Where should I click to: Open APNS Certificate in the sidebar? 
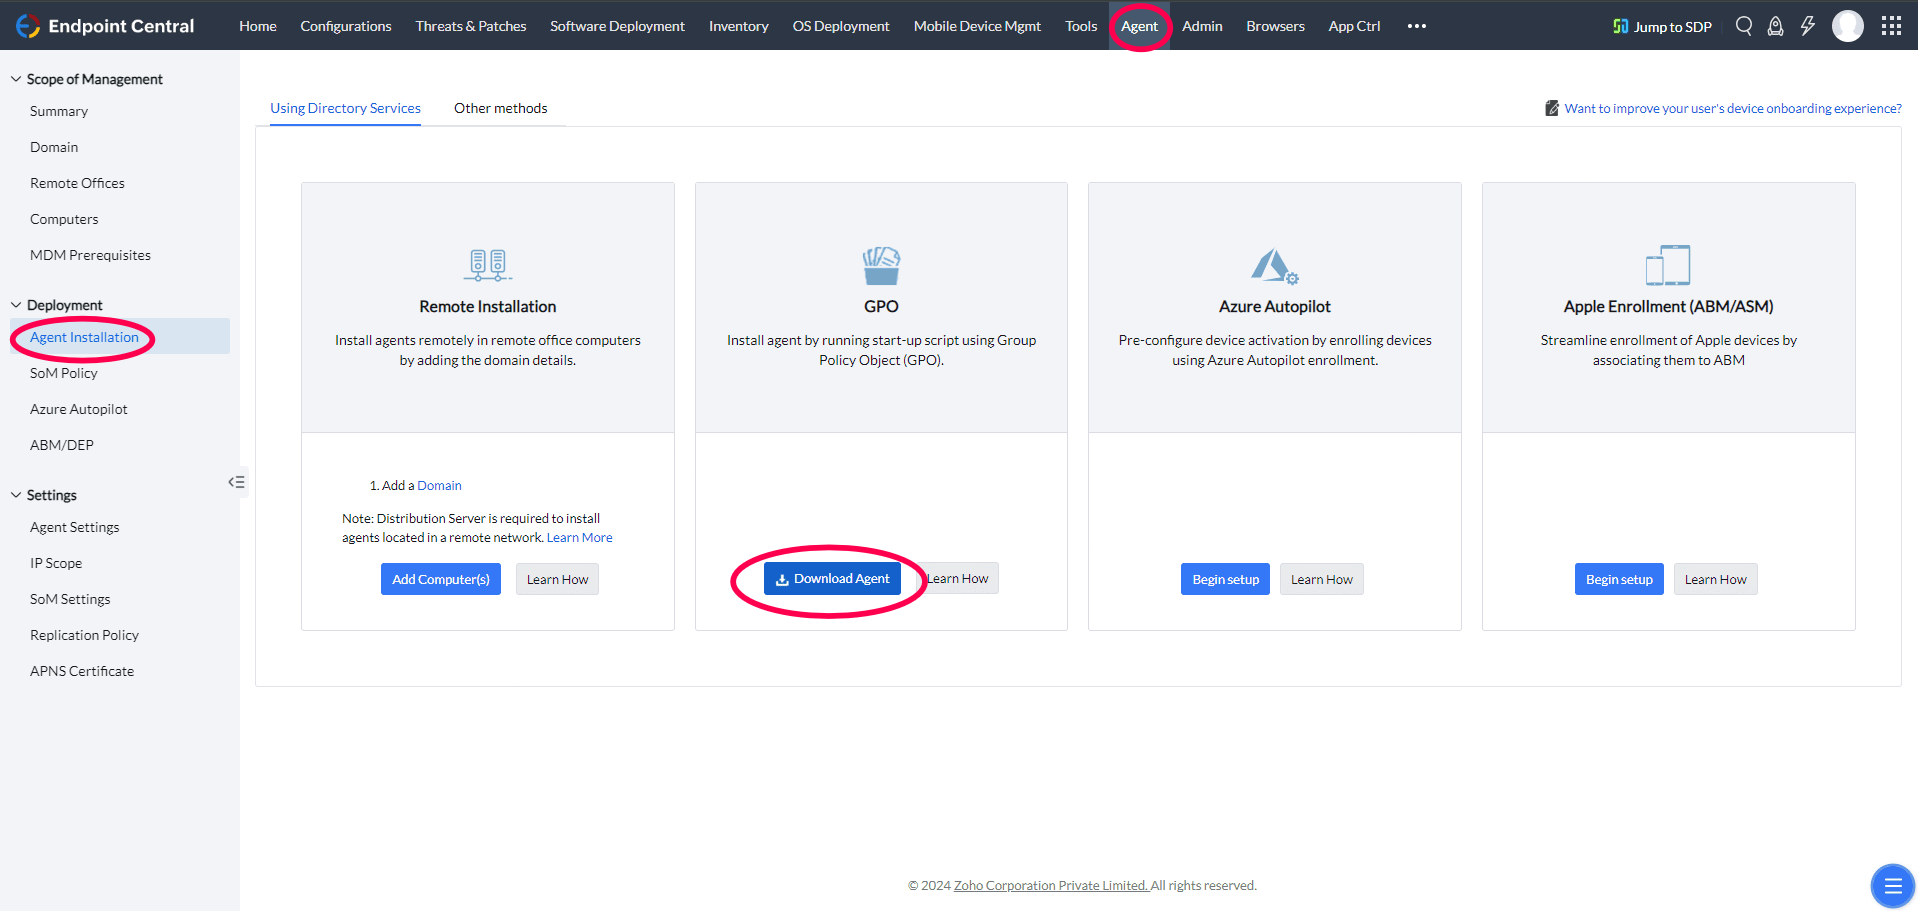(x=82, y=671)
